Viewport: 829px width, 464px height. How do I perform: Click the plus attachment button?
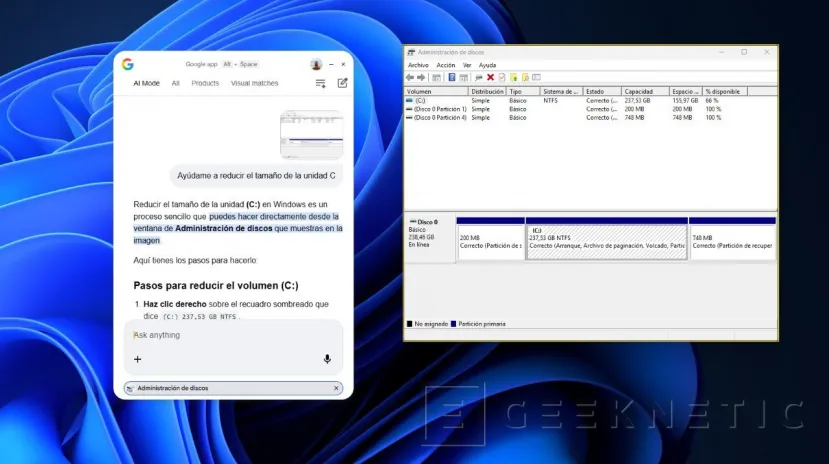tap(137, 359)
